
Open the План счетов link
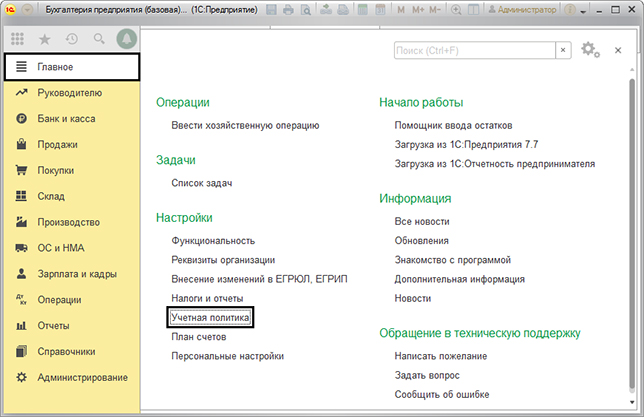click(x=199, y=336)
